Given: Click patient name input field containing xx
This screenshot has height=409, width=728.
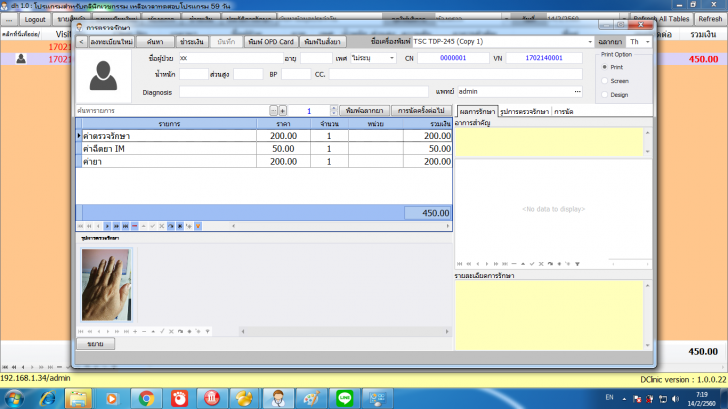Looking at the screenshot, I should click(231, 58).
